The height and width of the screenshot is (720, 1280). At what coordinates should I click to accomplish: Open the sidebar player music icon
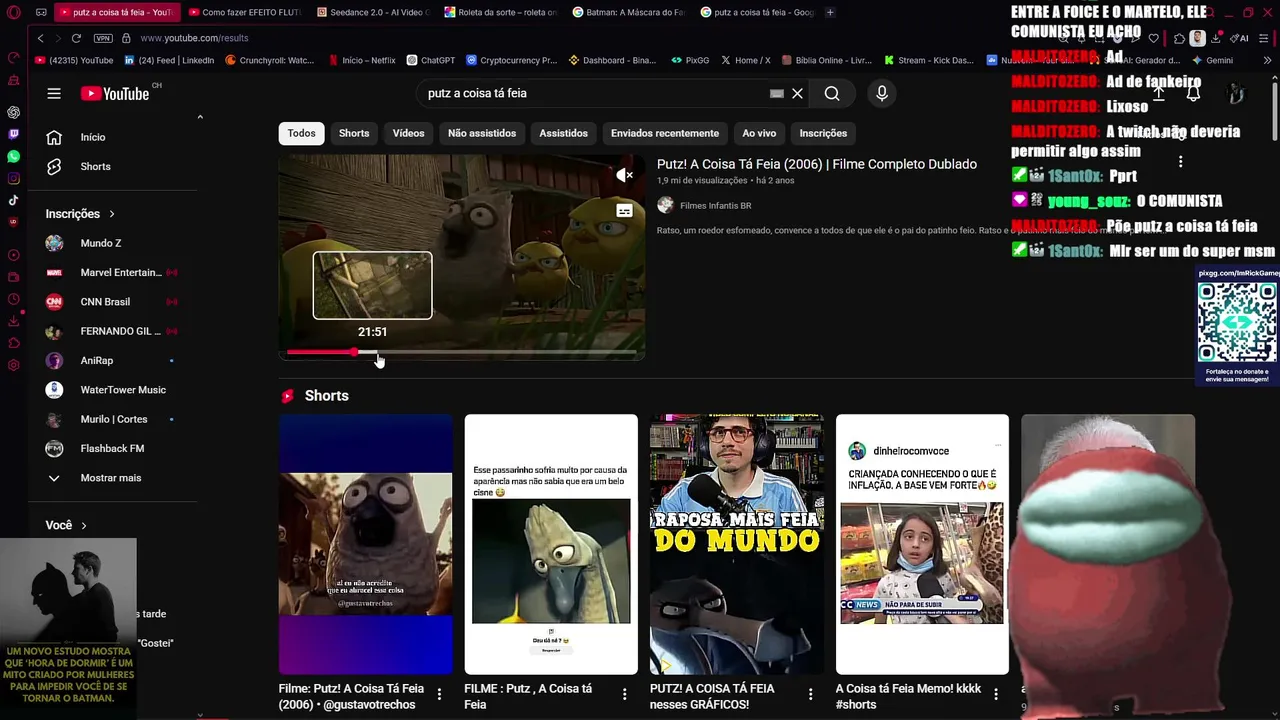click(13, 255)
